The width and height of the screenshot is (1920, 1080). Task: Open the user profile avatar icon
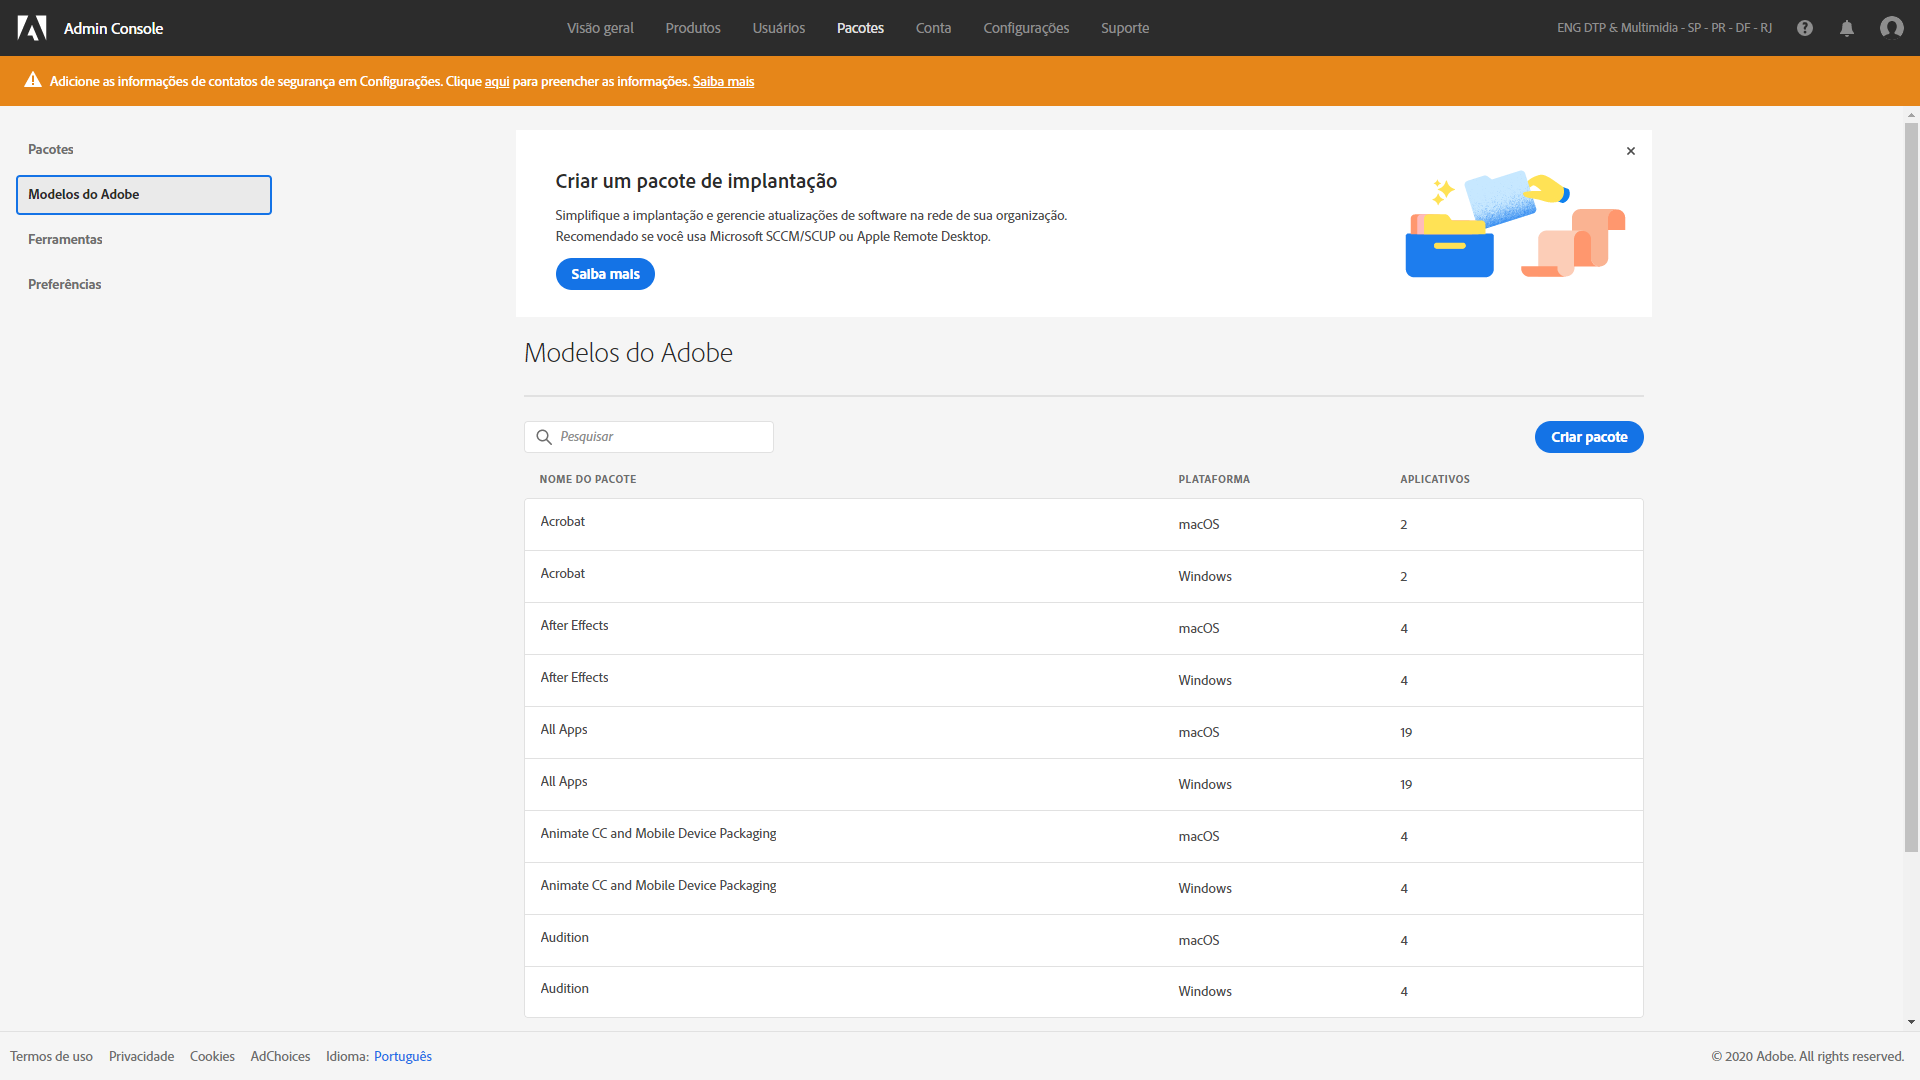pos(1891,28)
